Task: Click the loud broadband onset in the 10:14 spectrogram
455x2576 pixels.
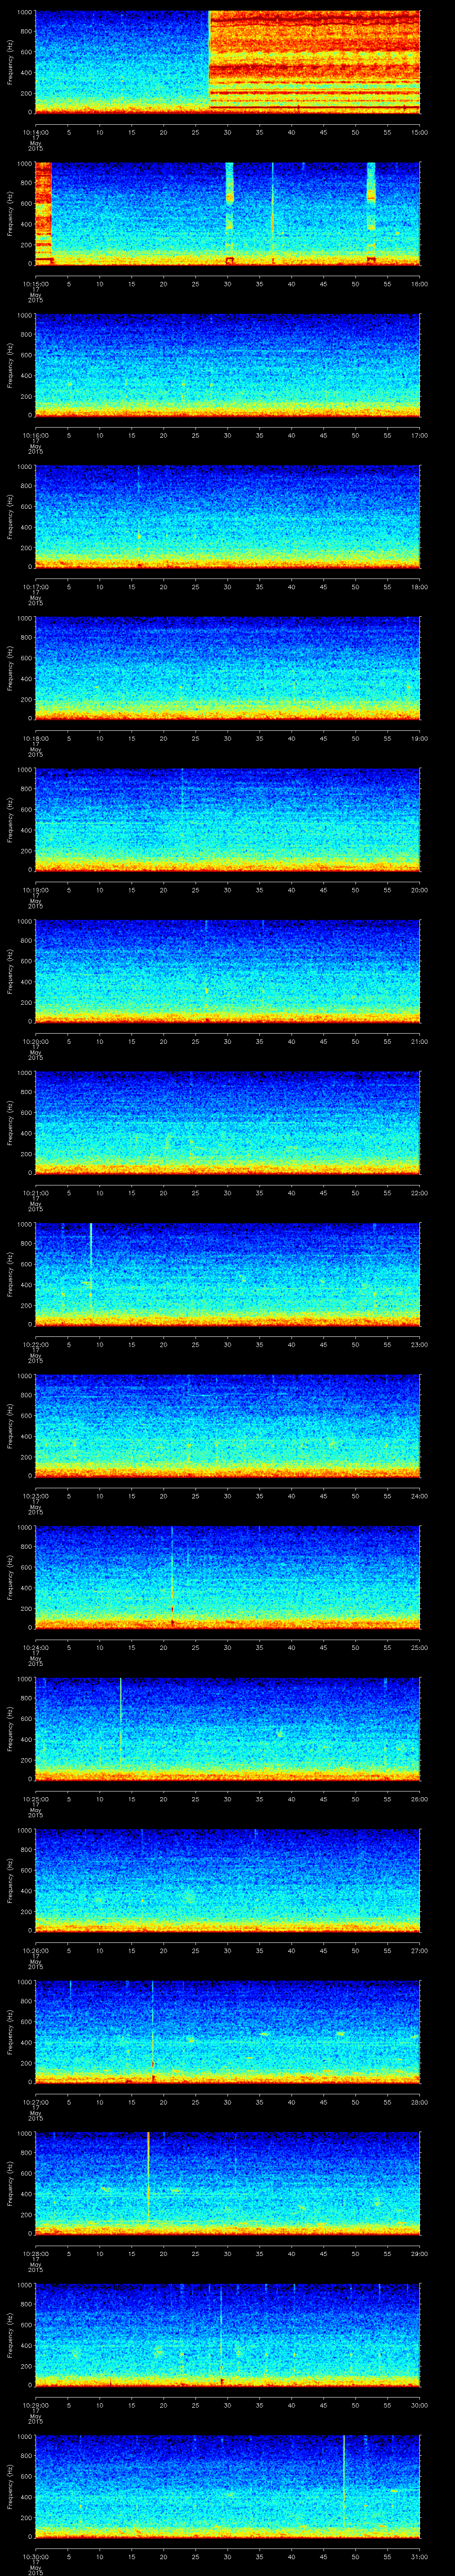Action: pyautogui.click(x=209, y=60)
